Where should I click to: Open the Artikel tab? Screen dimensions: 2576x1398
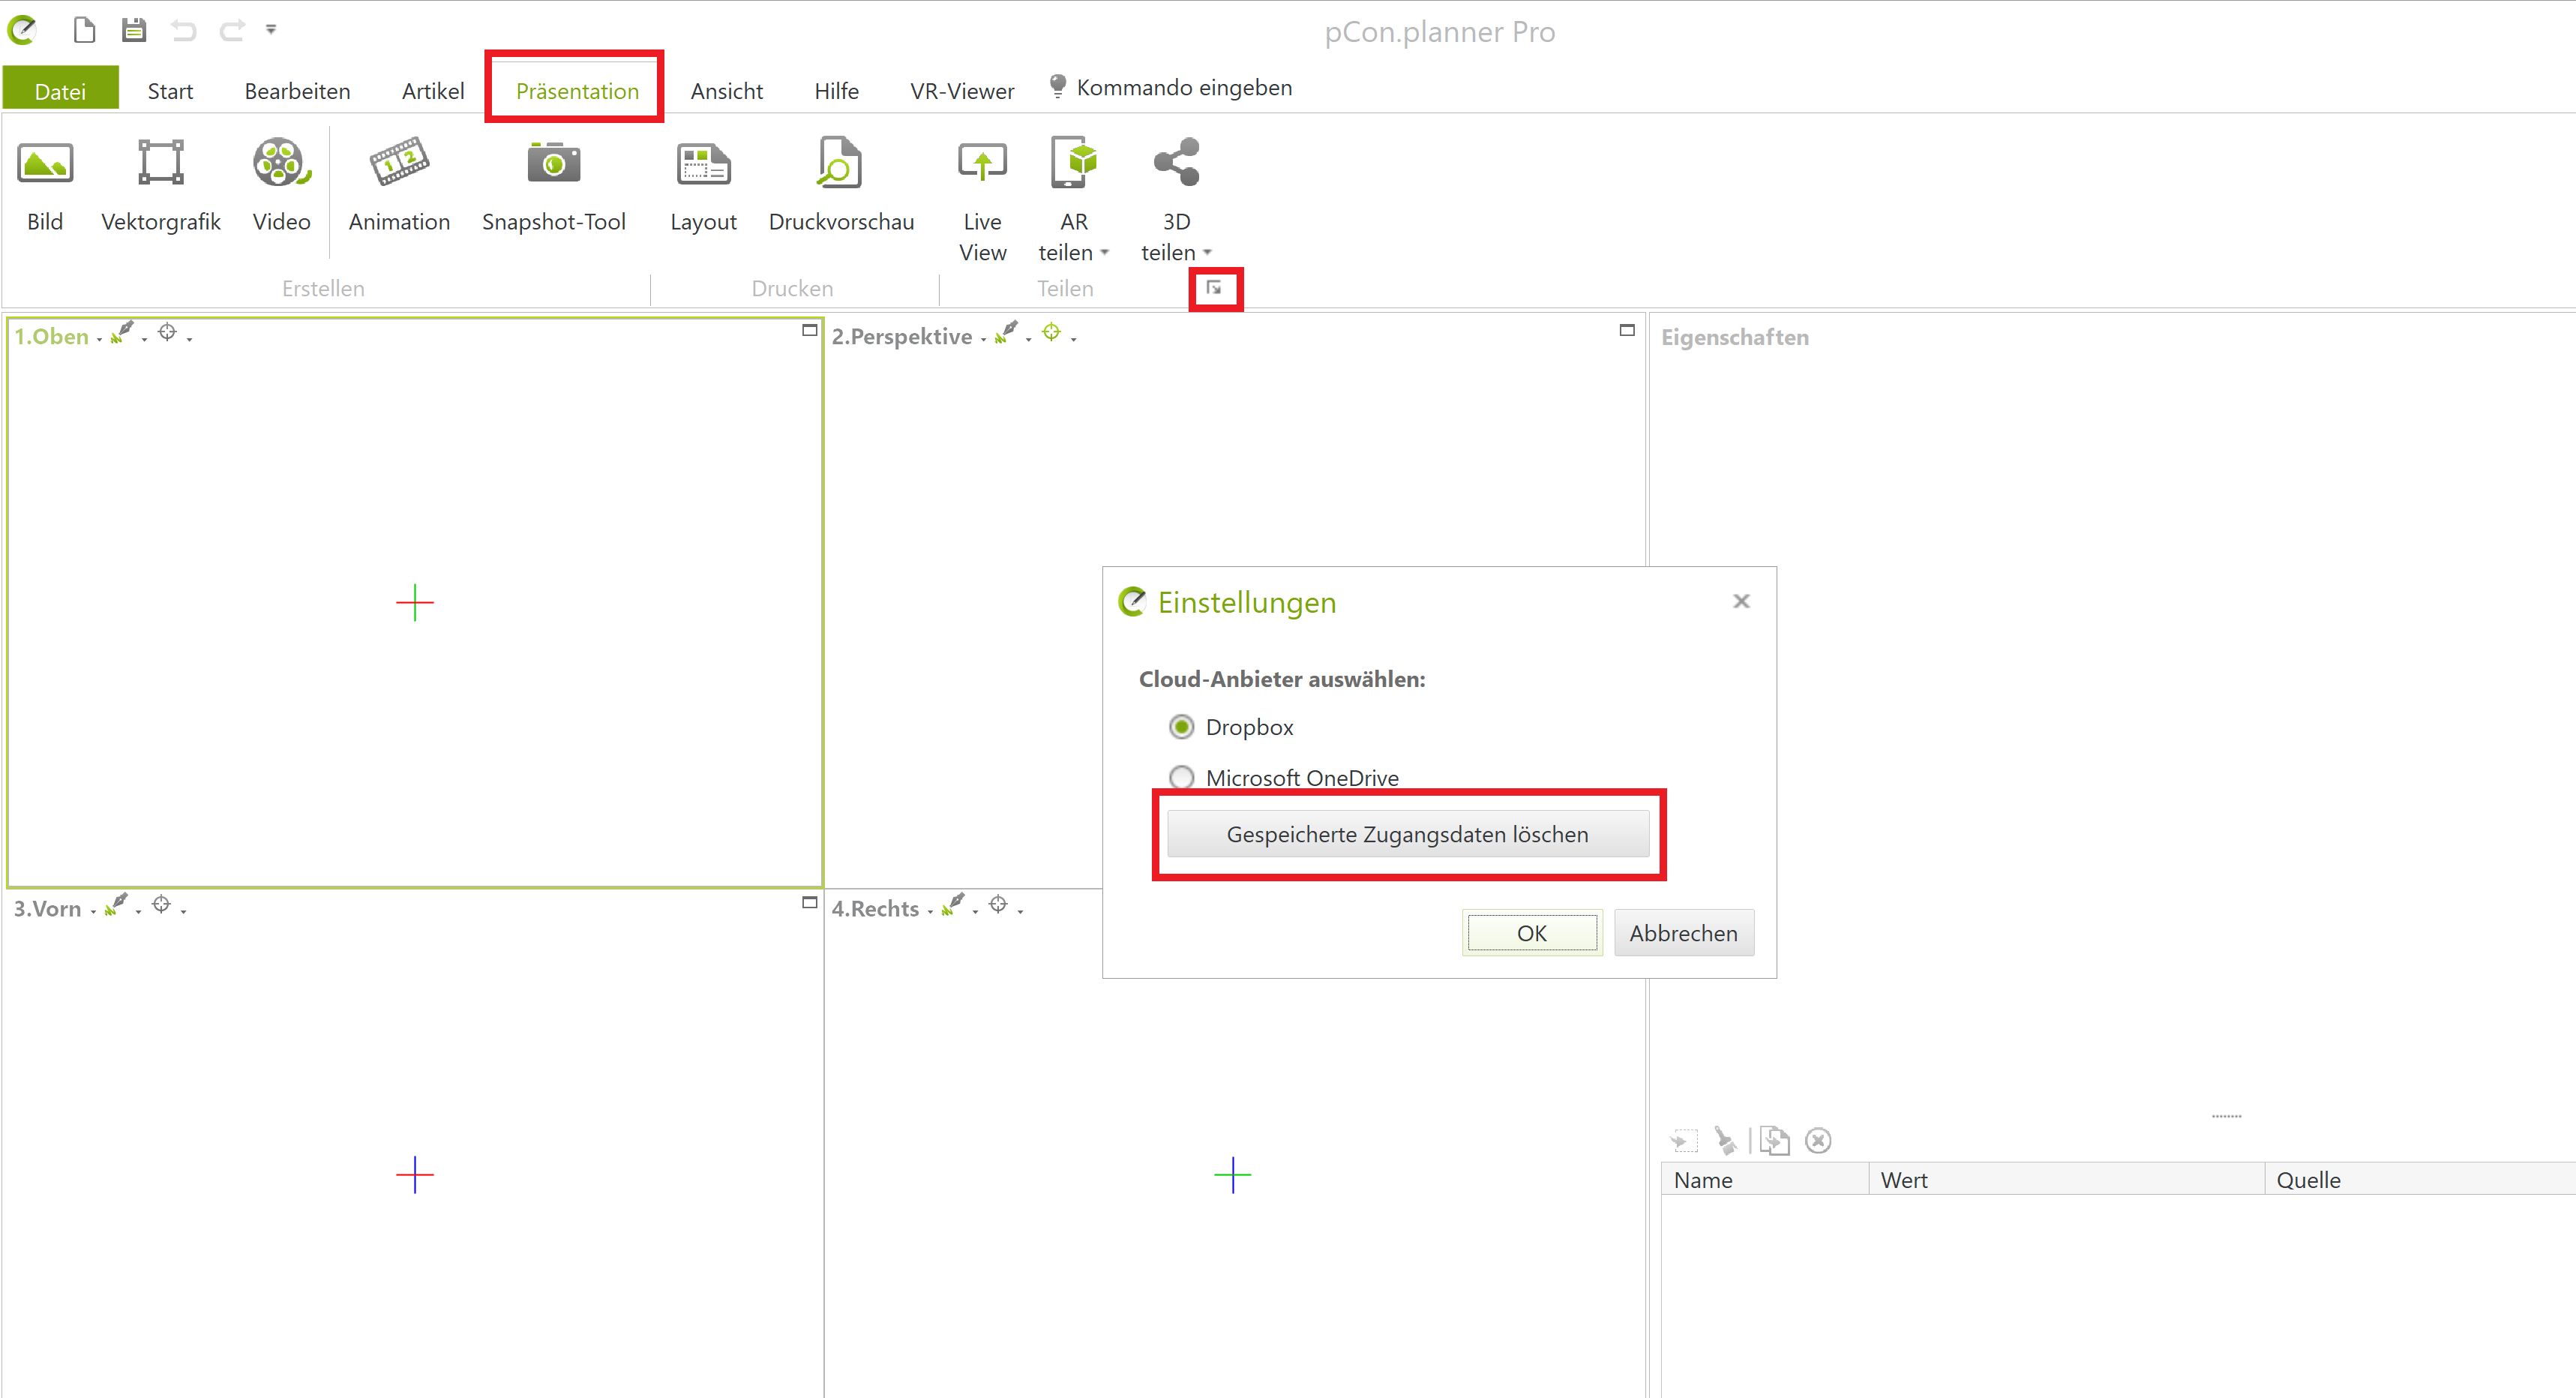(433, 91)
